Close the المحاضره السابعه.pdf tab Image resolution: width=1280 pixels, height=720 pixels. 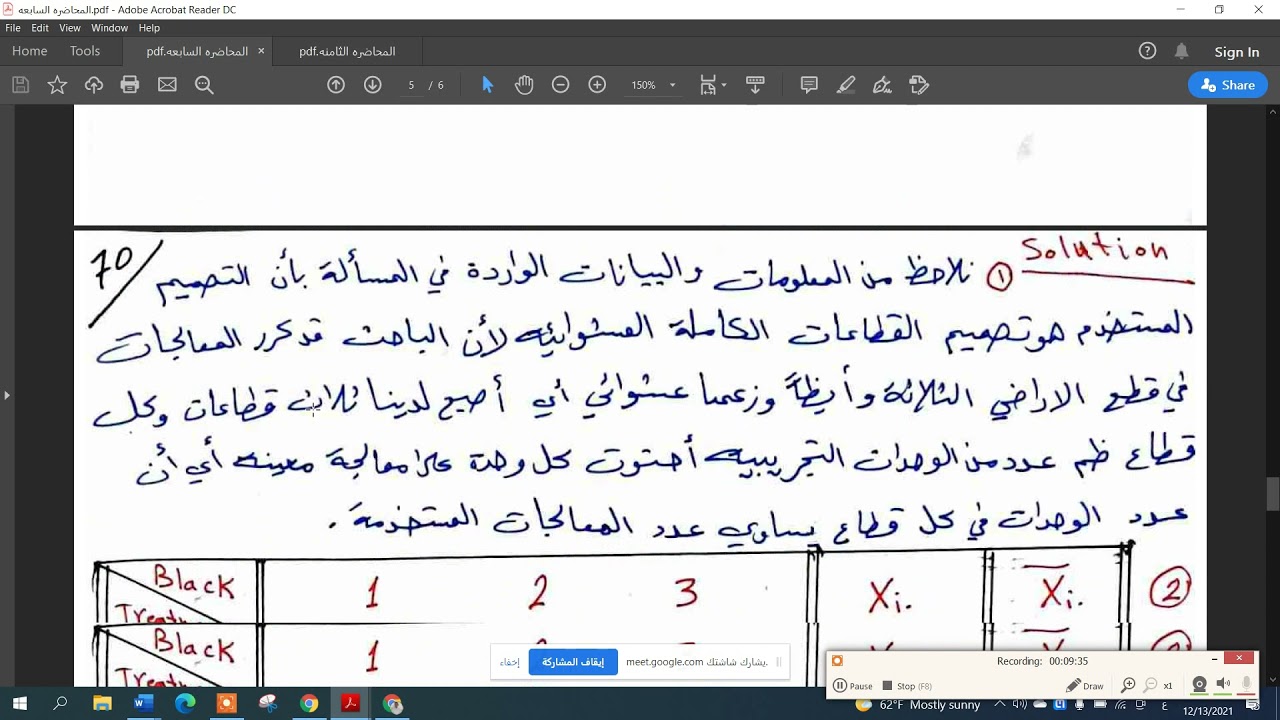tap(262, 51)
